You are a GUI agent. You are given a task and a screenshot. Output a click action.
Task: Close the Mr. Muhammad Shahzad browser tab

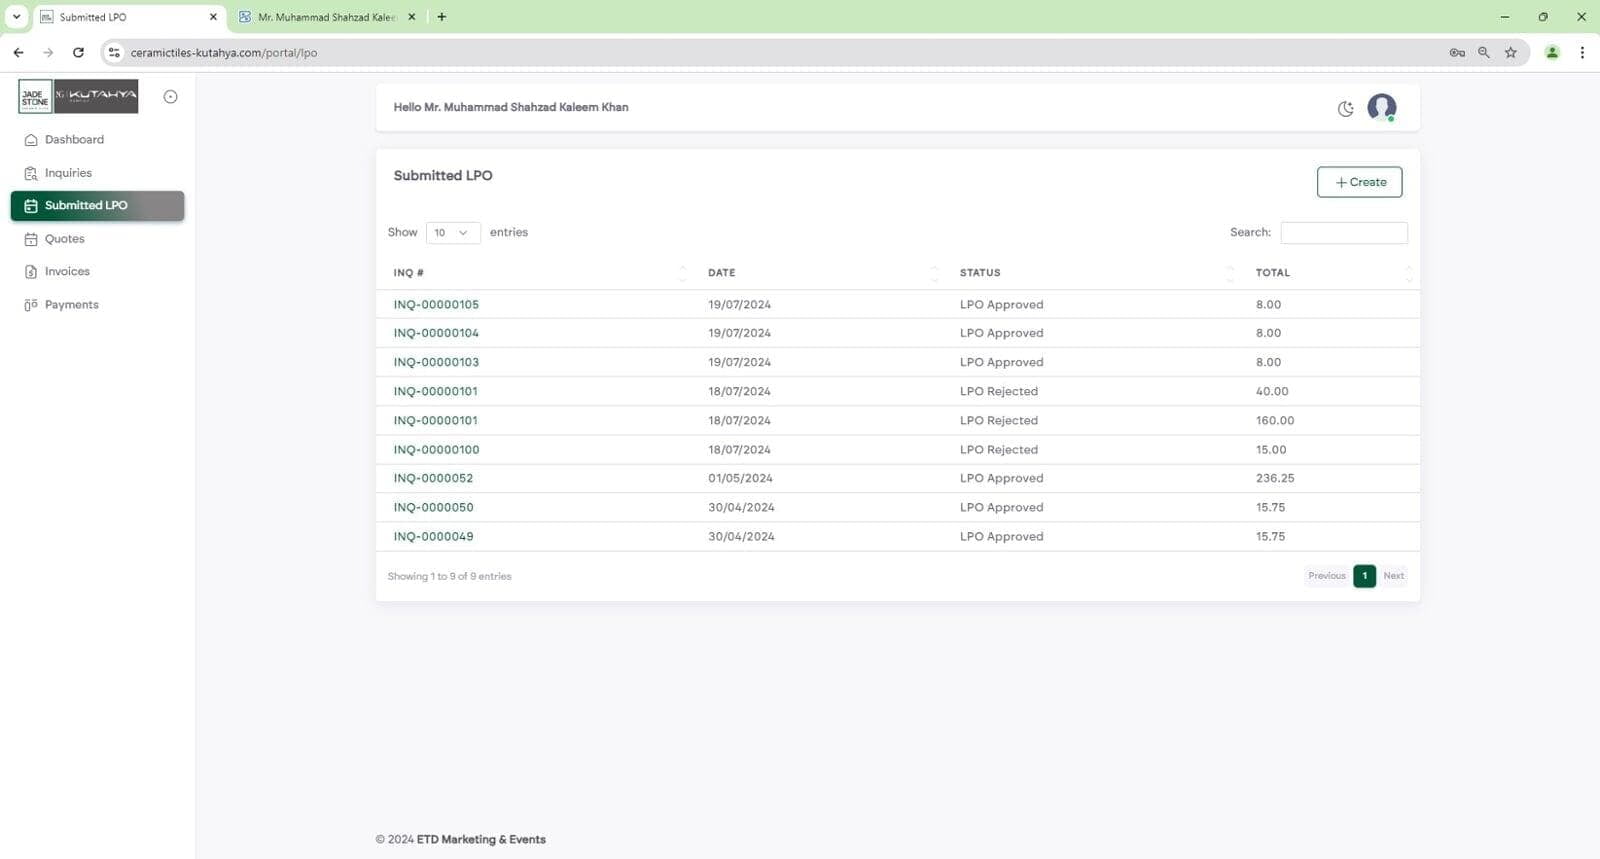[x=411, y=17]
